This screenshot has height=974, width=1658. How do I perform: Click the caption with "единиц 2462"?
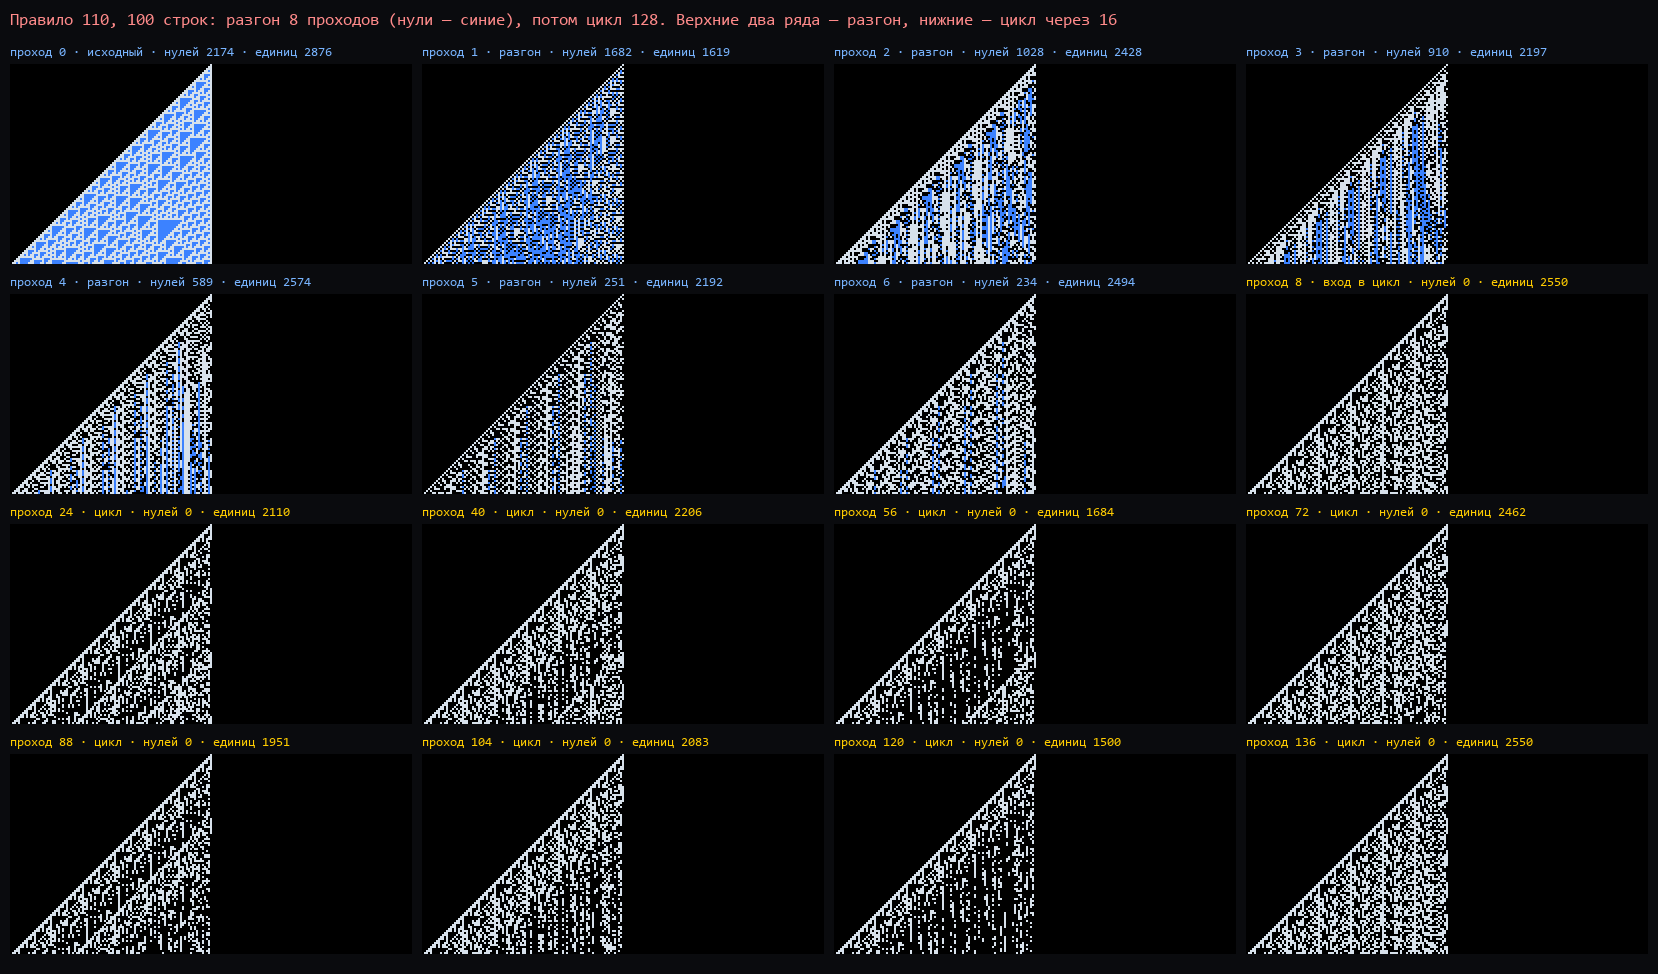[1386, 512]
